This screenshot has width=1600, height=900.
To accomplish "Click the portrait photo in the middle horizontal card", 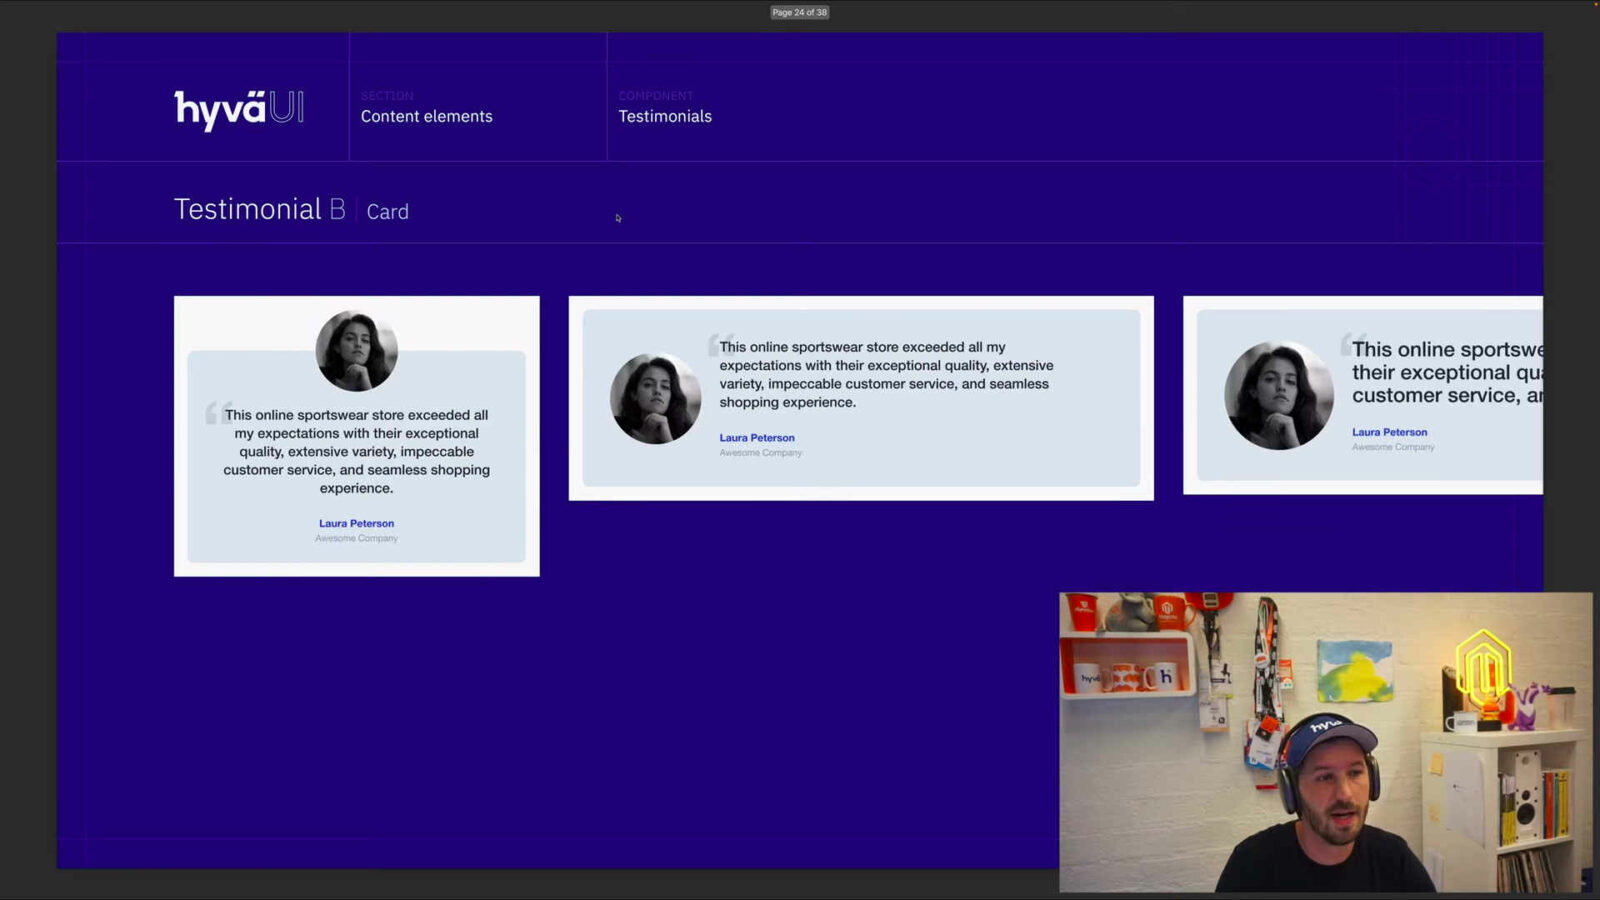I will point(655,398).
